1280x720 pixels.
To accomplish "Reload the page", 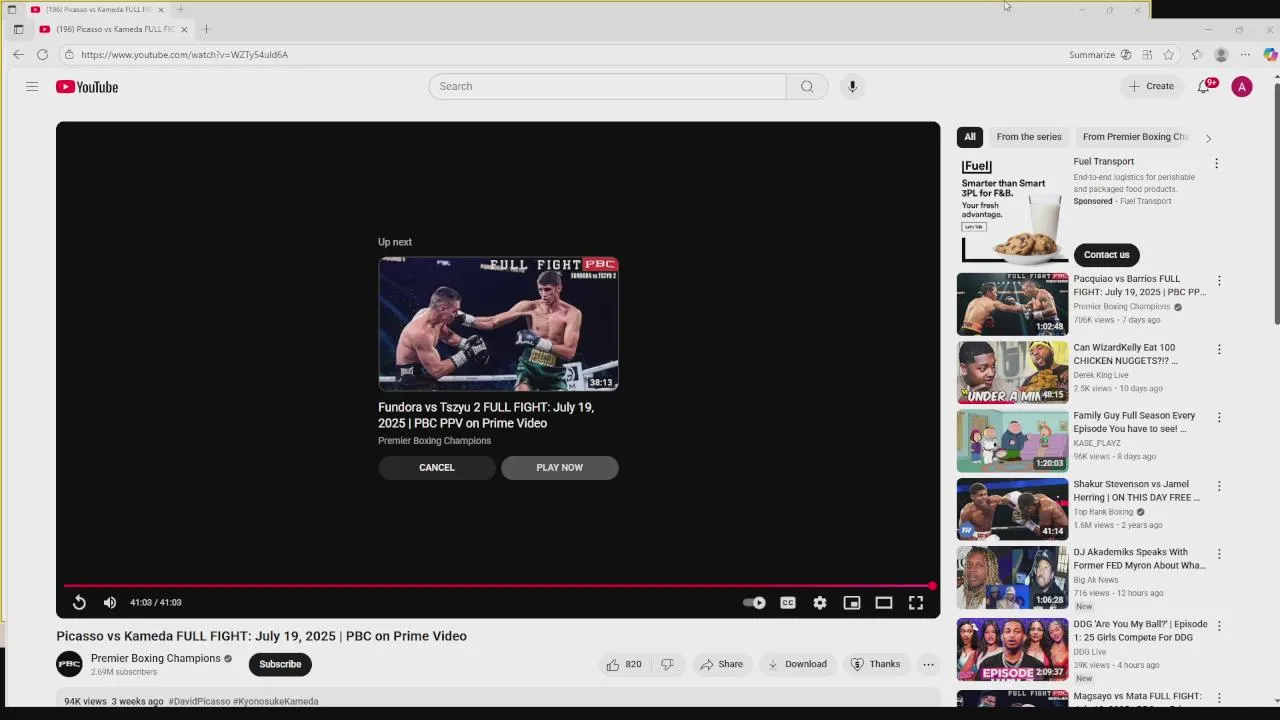I will pos(42,55).
